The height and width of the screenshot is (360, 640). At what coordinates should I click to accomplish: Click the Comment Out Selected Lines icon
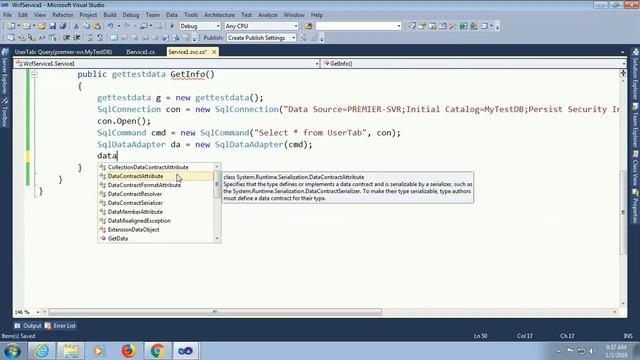(x=90, y=38)
